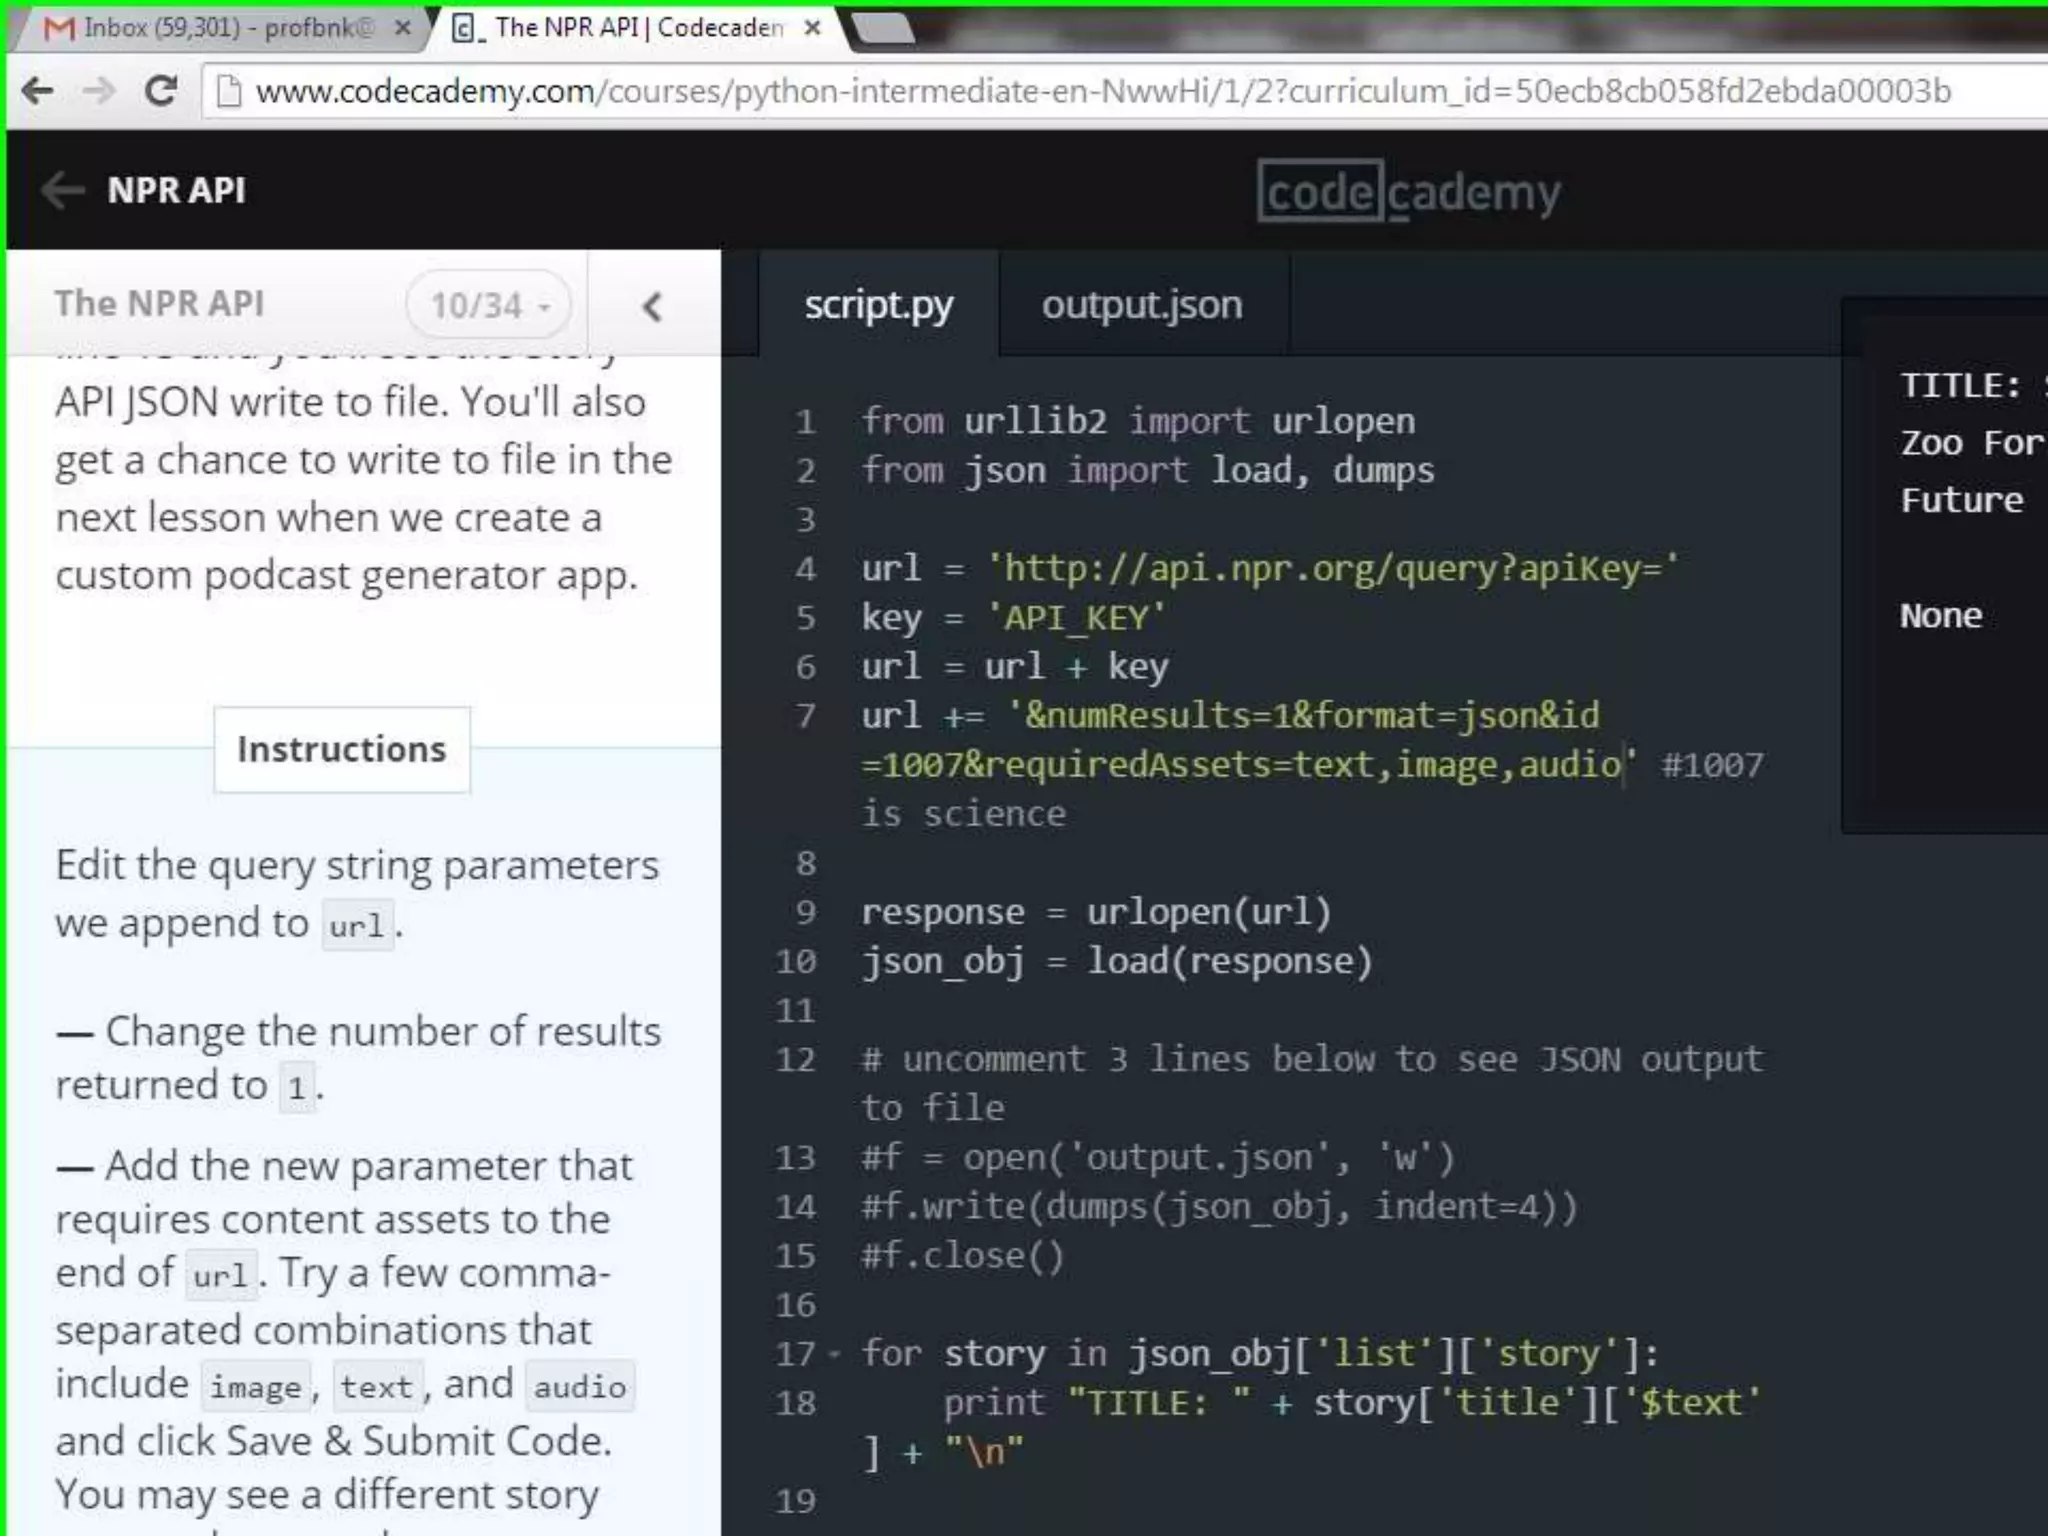Click from json import load, dumps line
This screenshot has width=2048, height=1536.
point(1148,470)
